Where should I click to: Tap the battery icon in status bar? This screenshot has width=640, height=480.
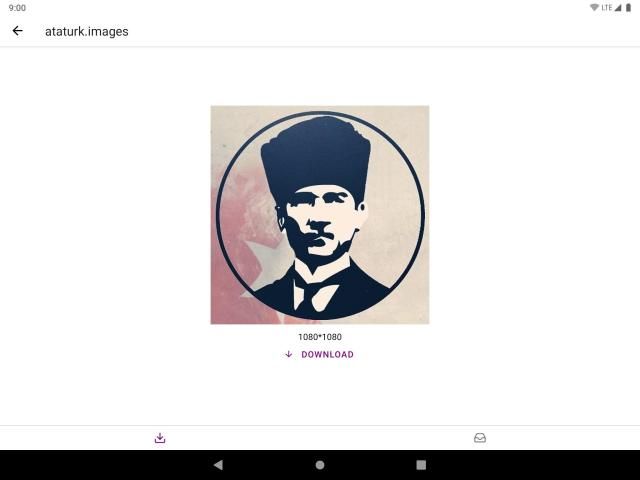628,8
